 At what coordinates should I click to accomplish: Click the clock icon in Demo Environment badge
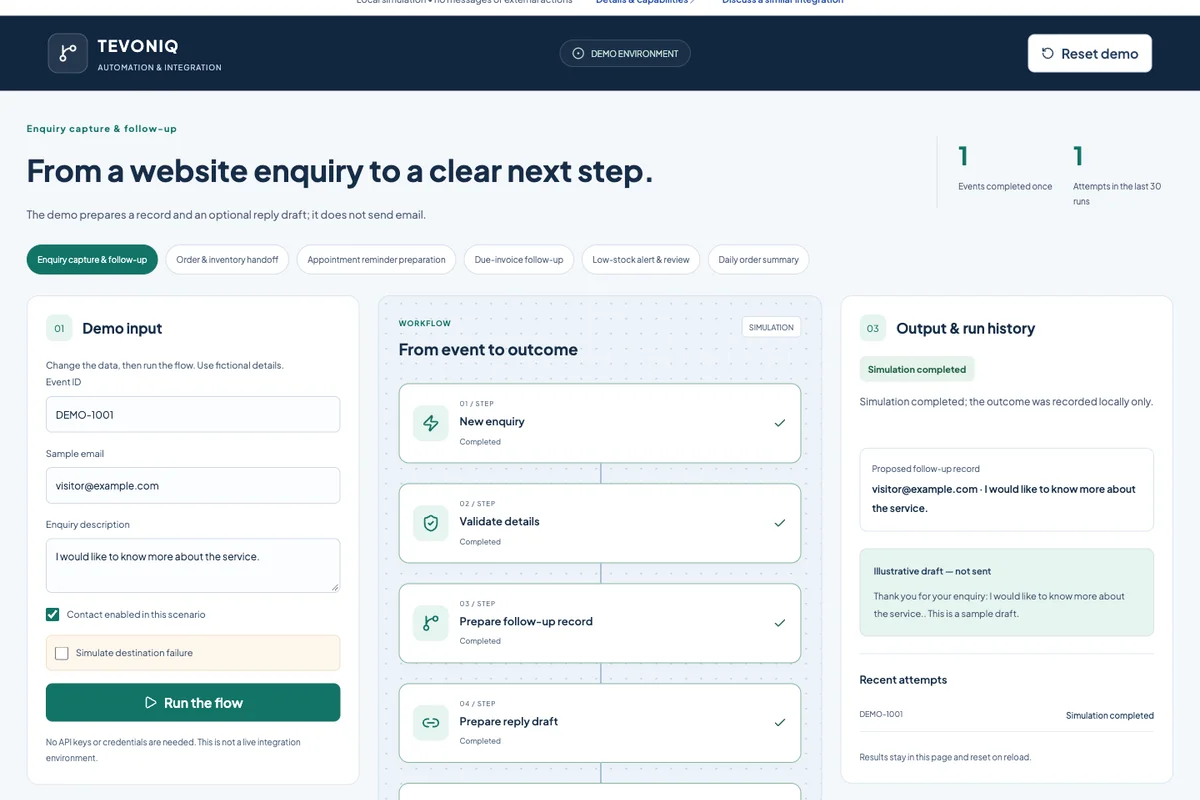tap(578, 54)
